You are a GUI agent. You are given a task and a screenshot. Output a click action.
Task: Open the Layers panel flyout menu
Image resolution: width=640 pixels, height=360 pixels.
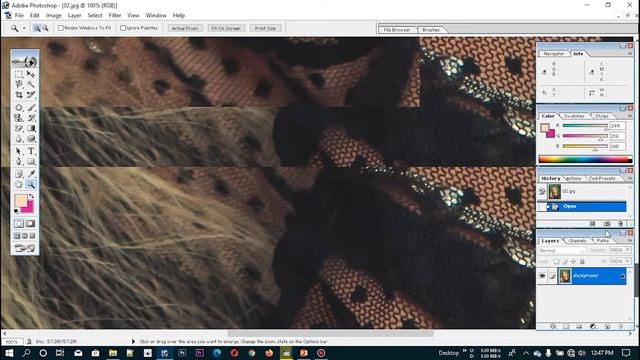pyautogui.click(x=629, y=241)
